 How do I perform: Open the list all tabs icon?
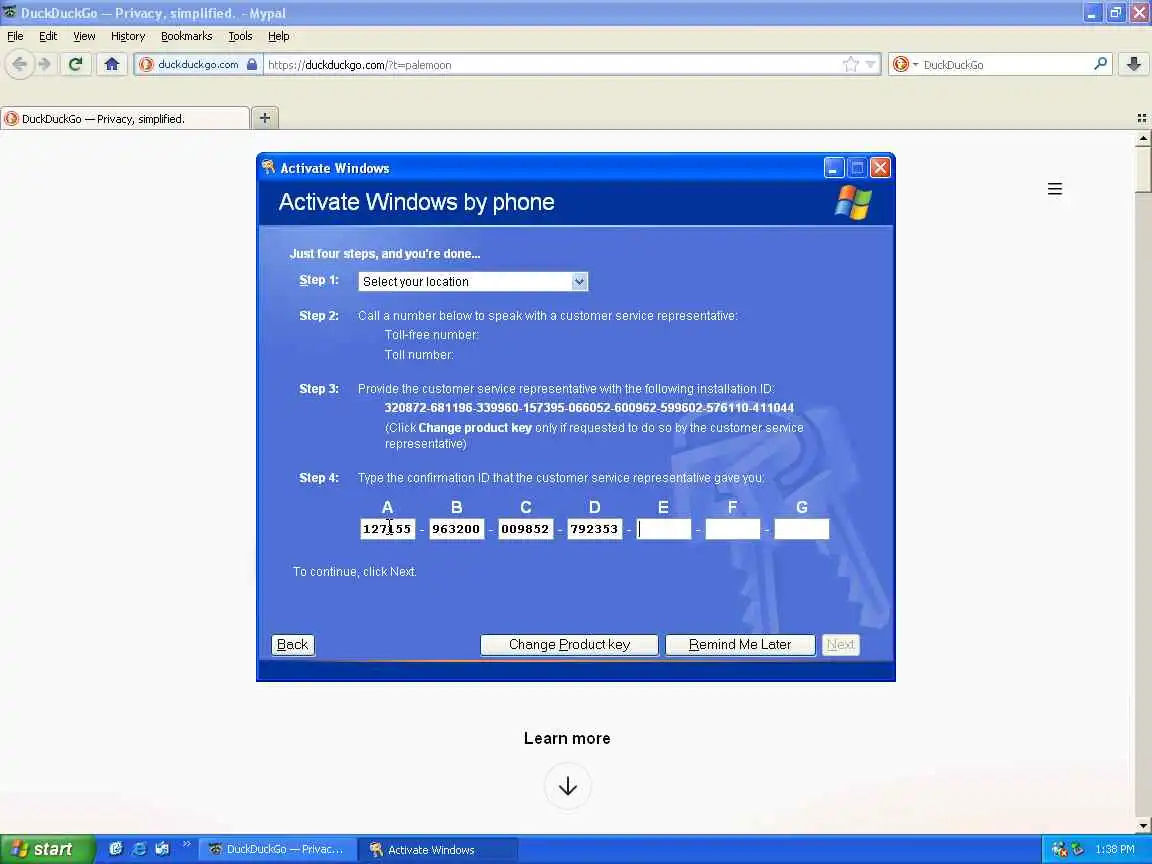coord(1142,118)
